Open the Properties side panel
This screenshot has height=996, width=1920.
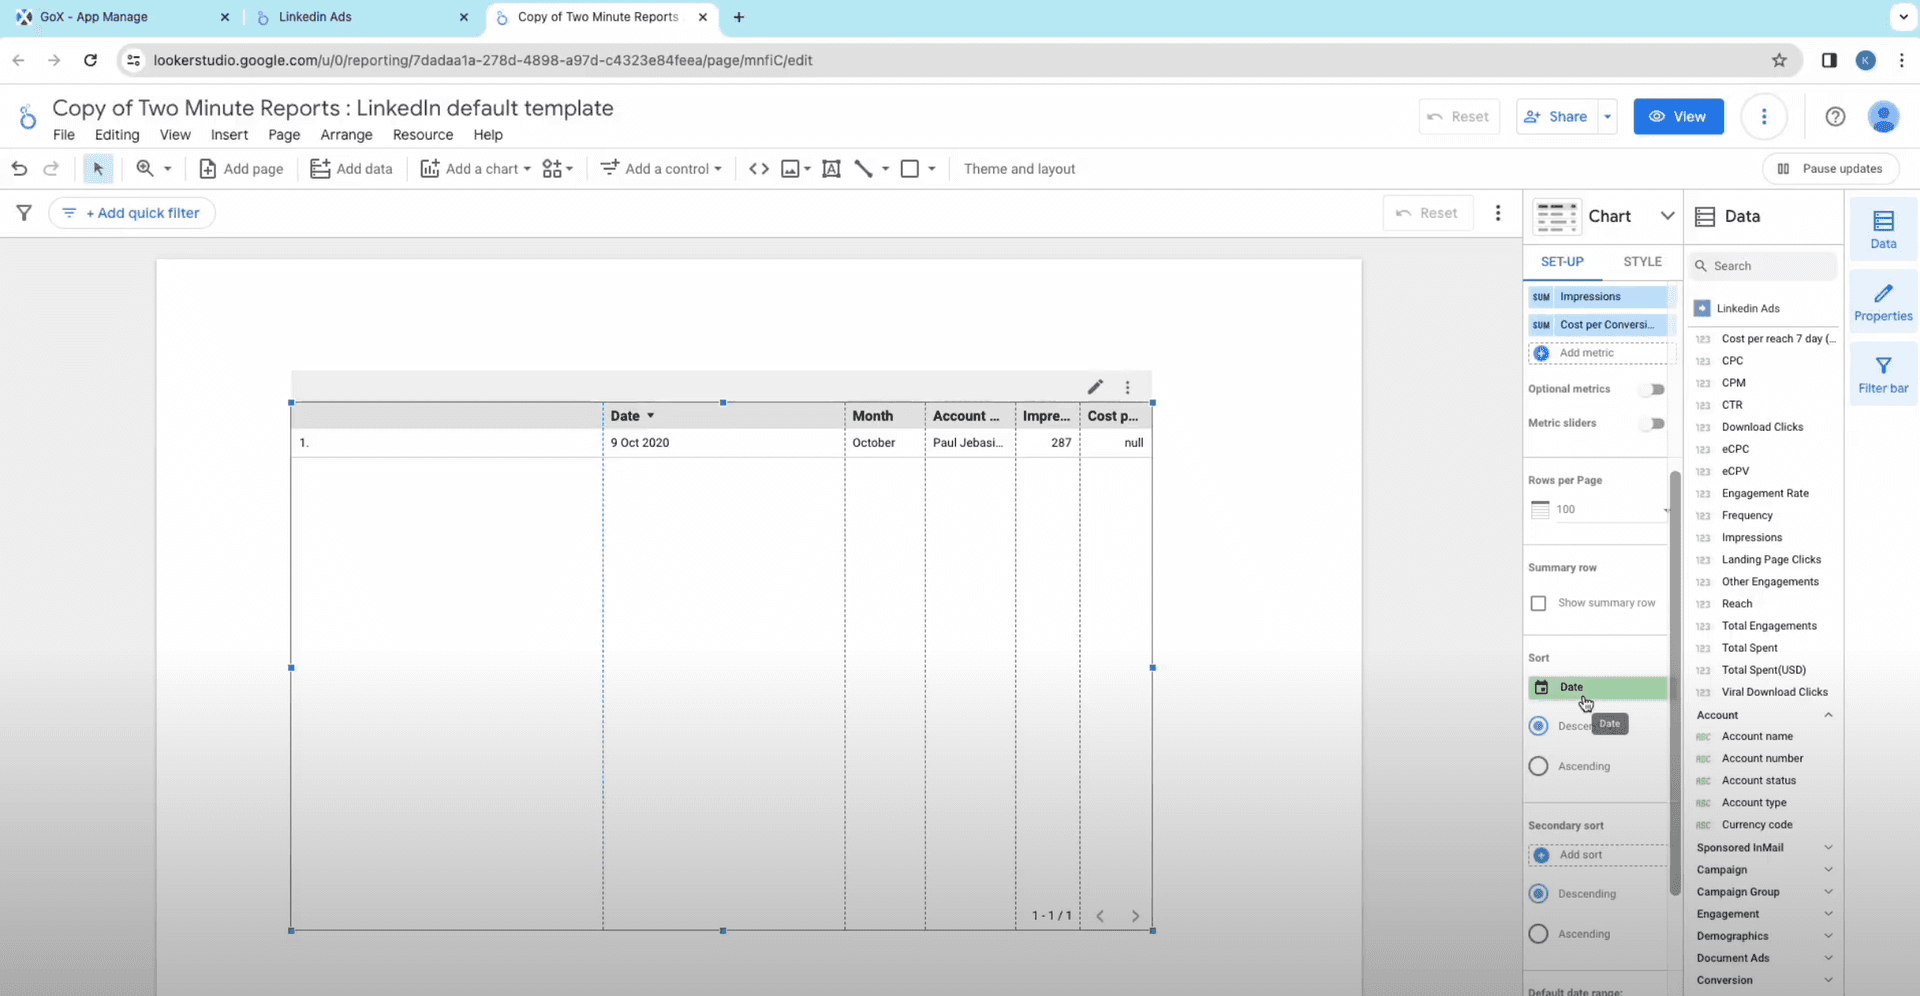click(1883, 302)
